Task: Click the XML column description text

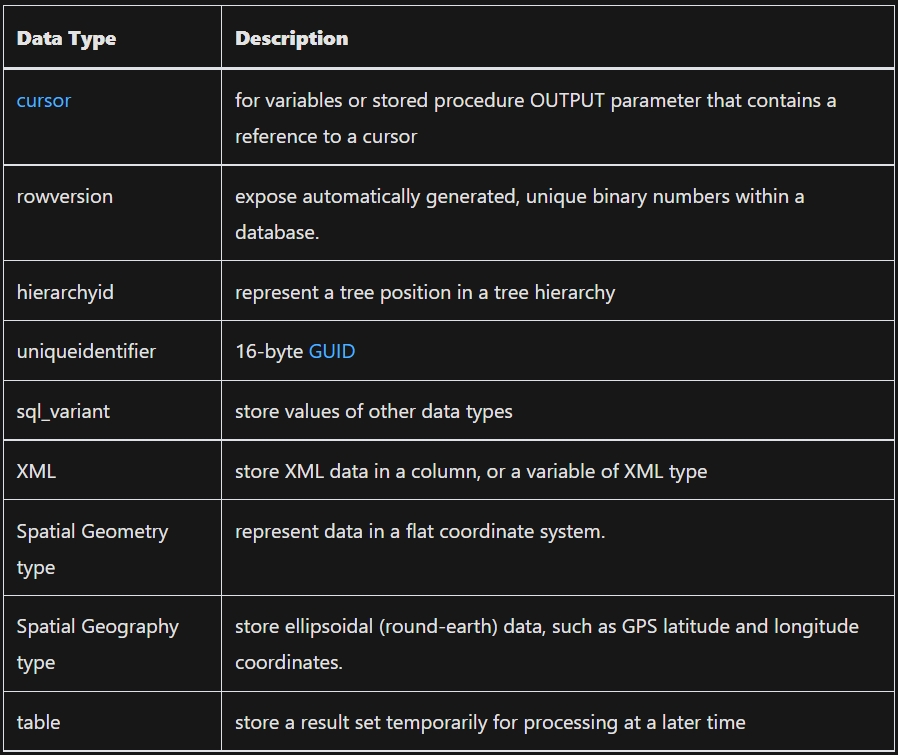Action: 470,471
